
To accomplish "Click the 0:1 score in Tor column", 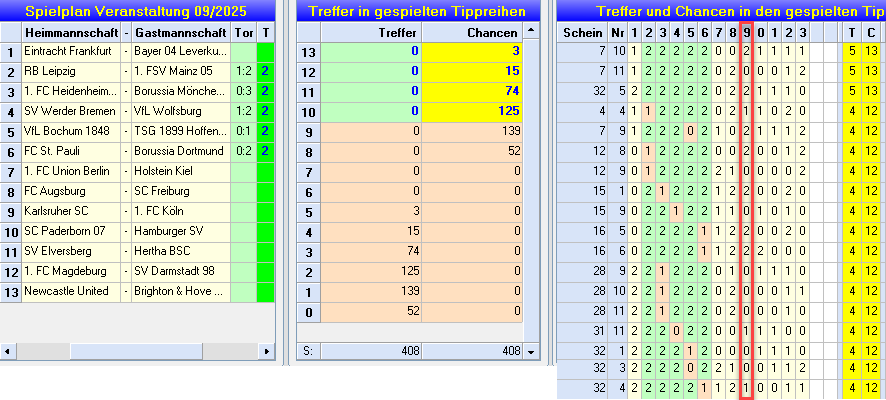I will pos(244,132).
